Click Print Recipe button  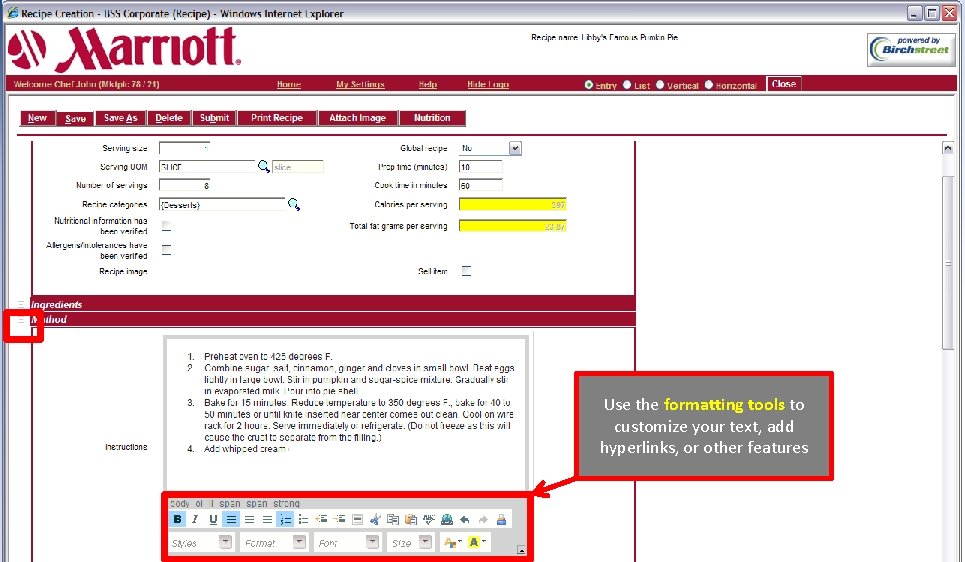coord(277,118)
